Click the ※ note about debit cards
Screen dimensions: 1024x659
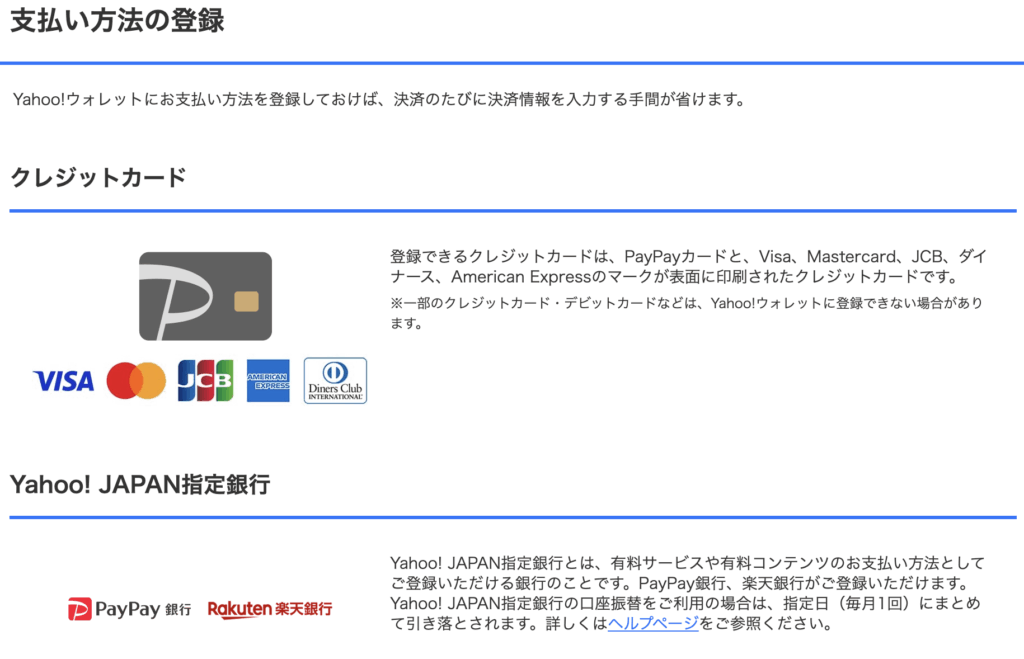[687, 312]
